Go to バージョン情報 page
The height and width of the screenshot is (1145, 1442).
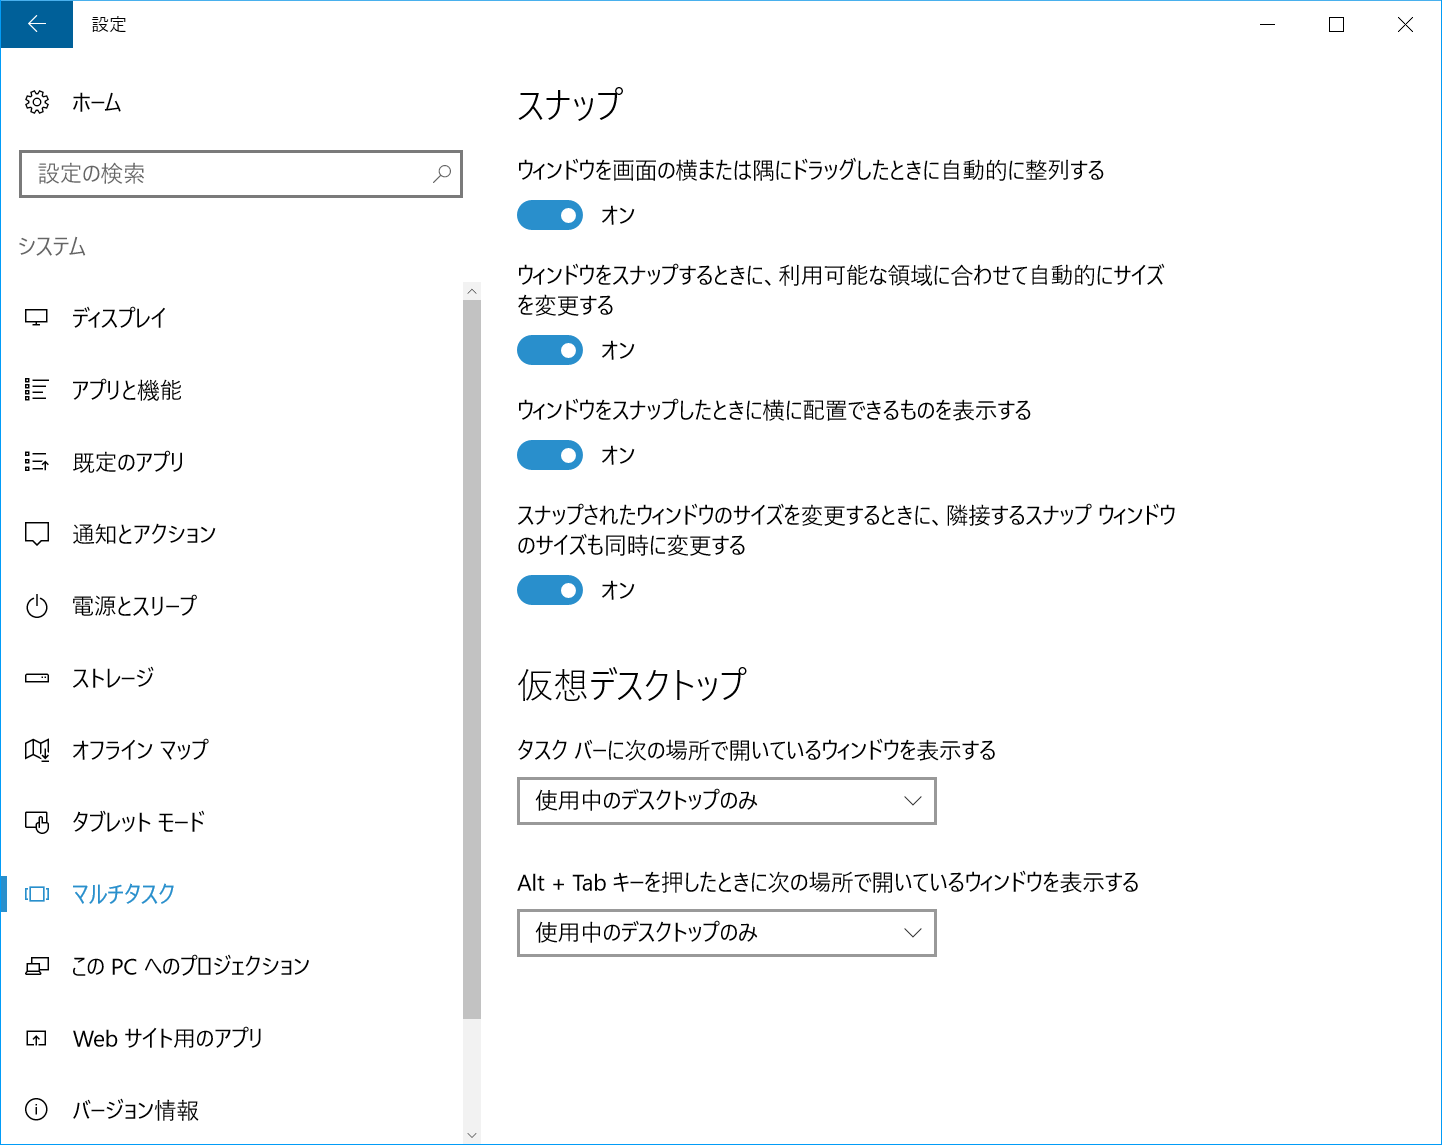coord(135,1110)
